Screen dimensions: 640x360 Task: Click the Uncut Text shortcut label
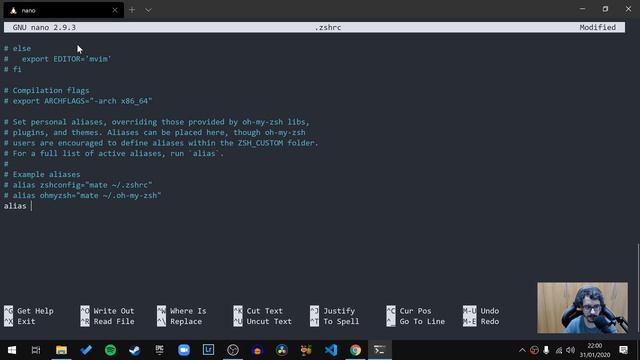pyautogui.click(x=269, y=321)
